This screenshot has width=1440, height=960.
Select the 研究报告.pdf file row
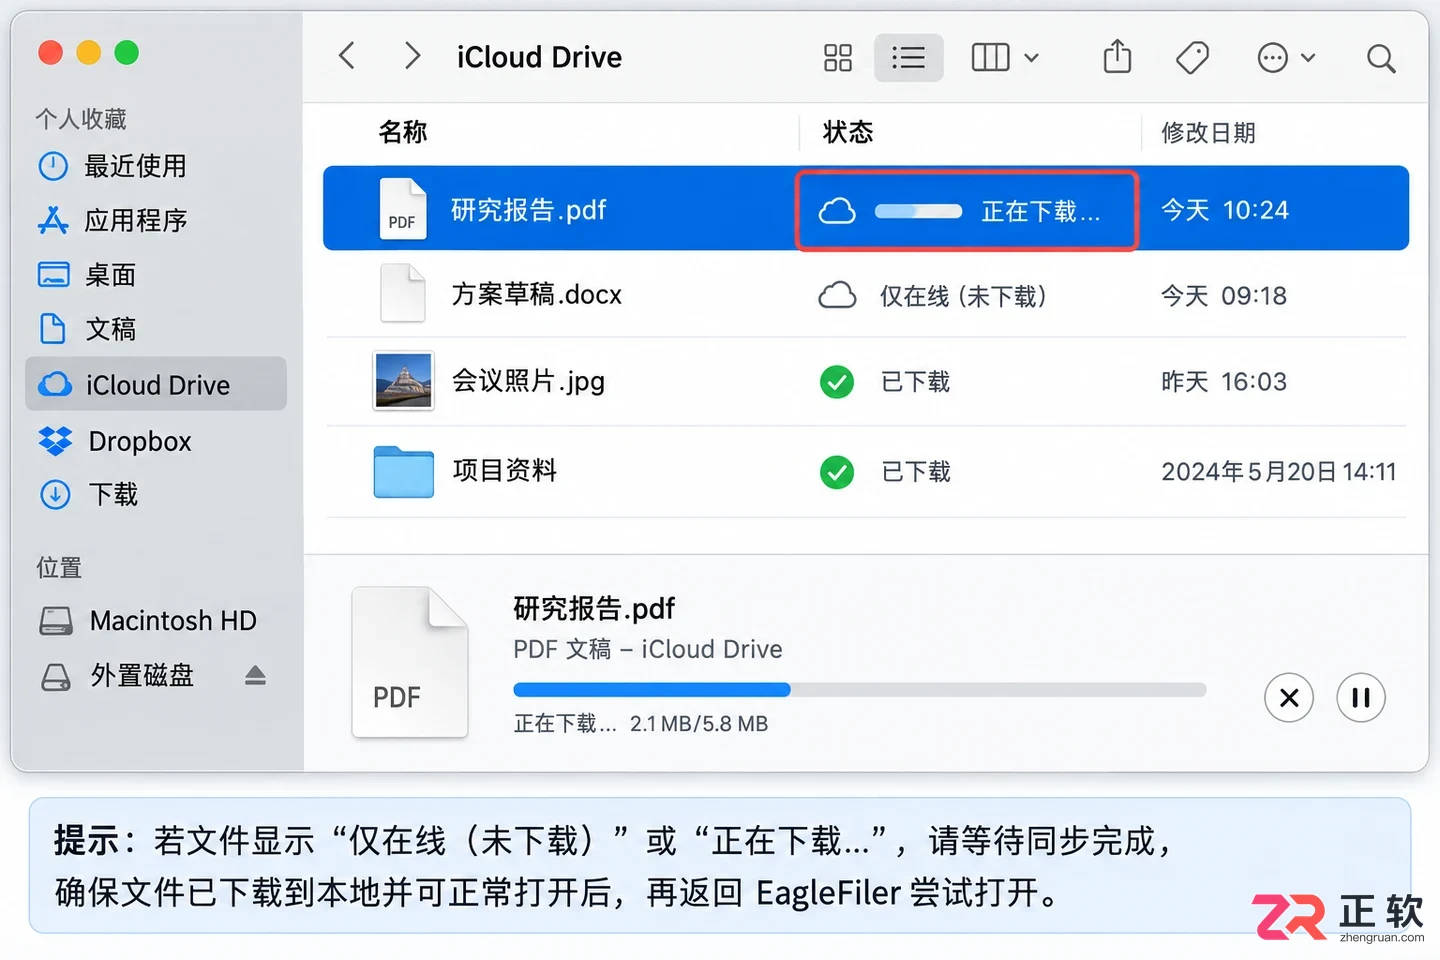(x=866, y=208)
